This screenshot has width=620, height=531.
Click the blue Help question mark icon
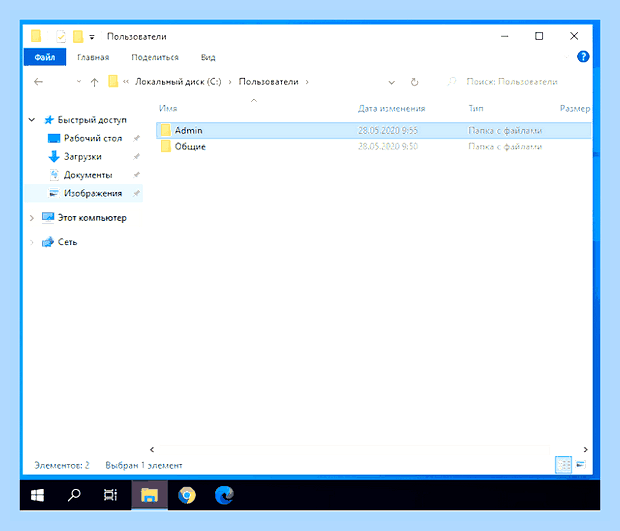583,57
